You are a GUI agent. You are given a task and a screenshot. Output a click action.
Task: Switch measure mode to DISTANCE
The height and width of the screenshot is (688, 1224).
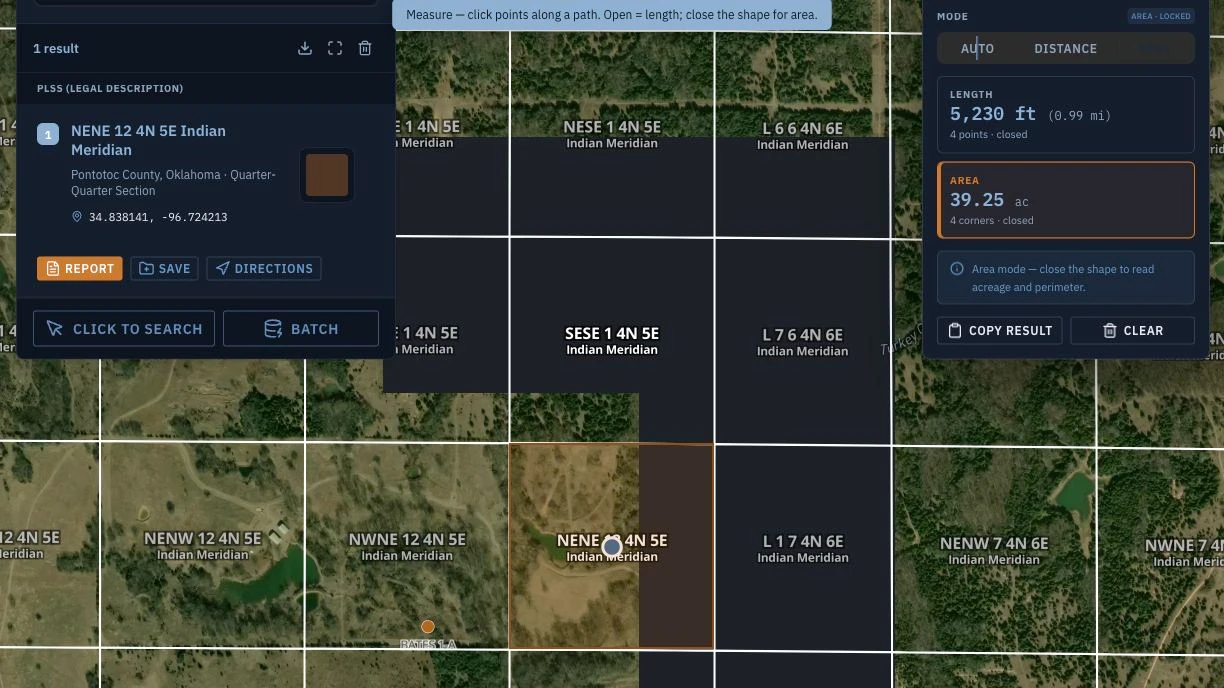(x=1065, y=48)
